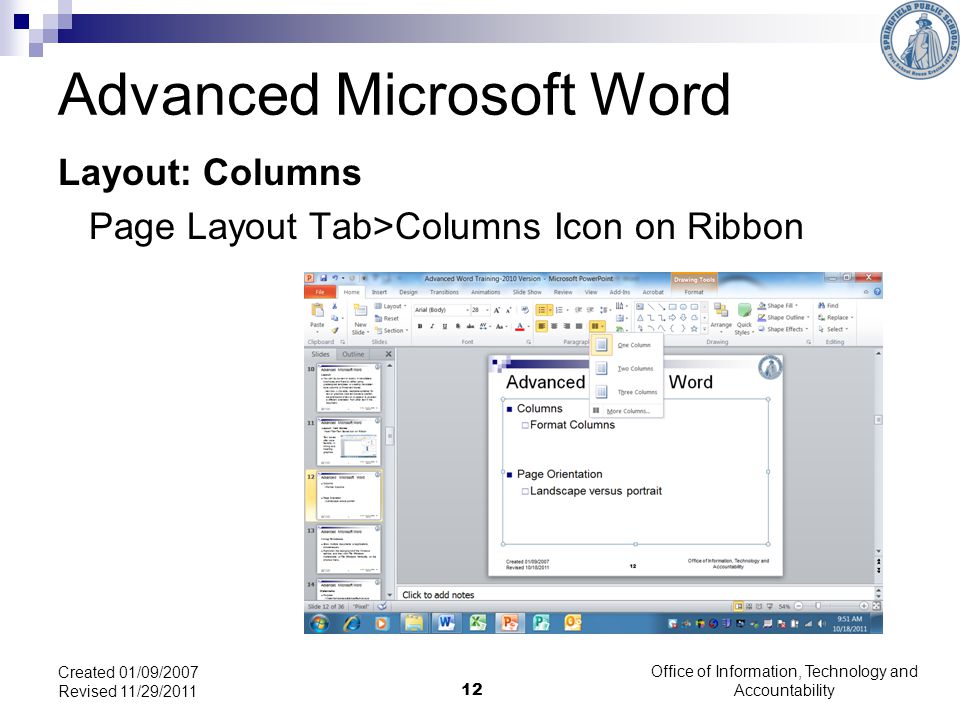Open Publisher from the taskbar
The height and width of the screenshot is (720, 960).
pos(541,623)
